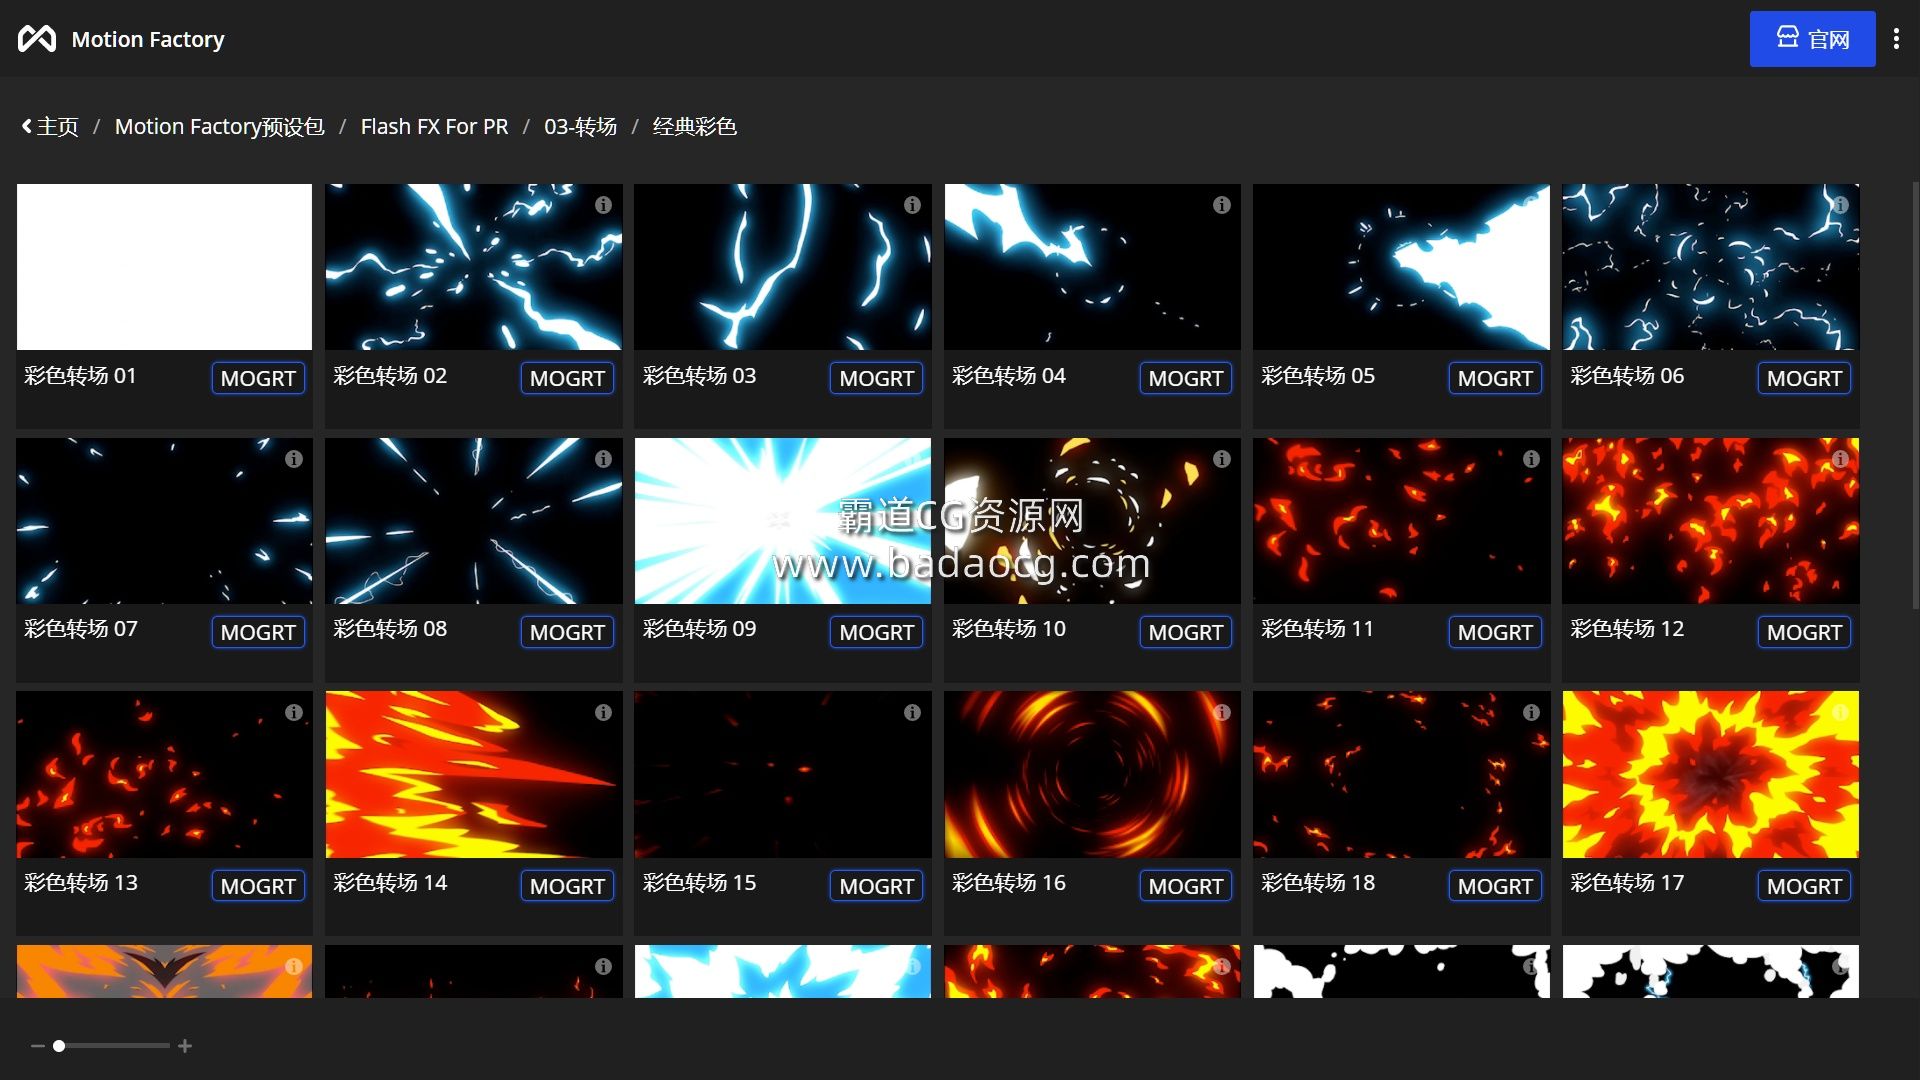
Task: Show info icon for 彩色转场 03
Action: (912, 205)
